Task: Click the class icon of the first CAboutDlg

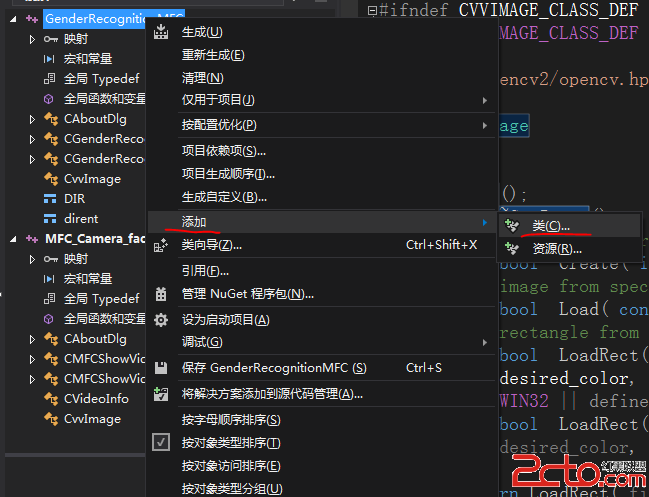Action: (x=51, y=119)
